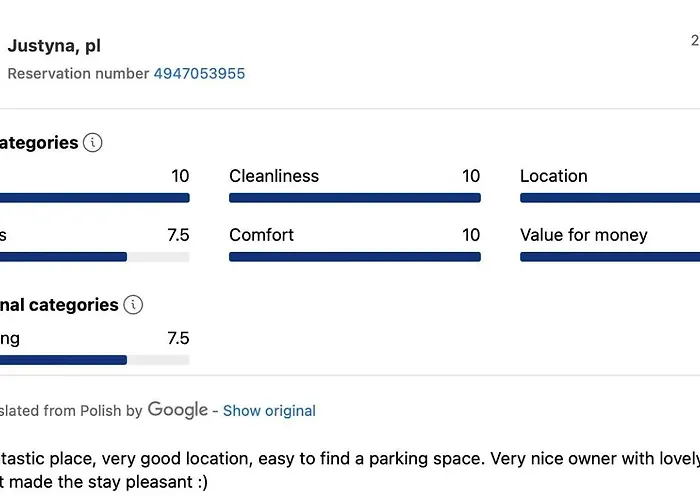Show original Polish review text

(269, 411)
